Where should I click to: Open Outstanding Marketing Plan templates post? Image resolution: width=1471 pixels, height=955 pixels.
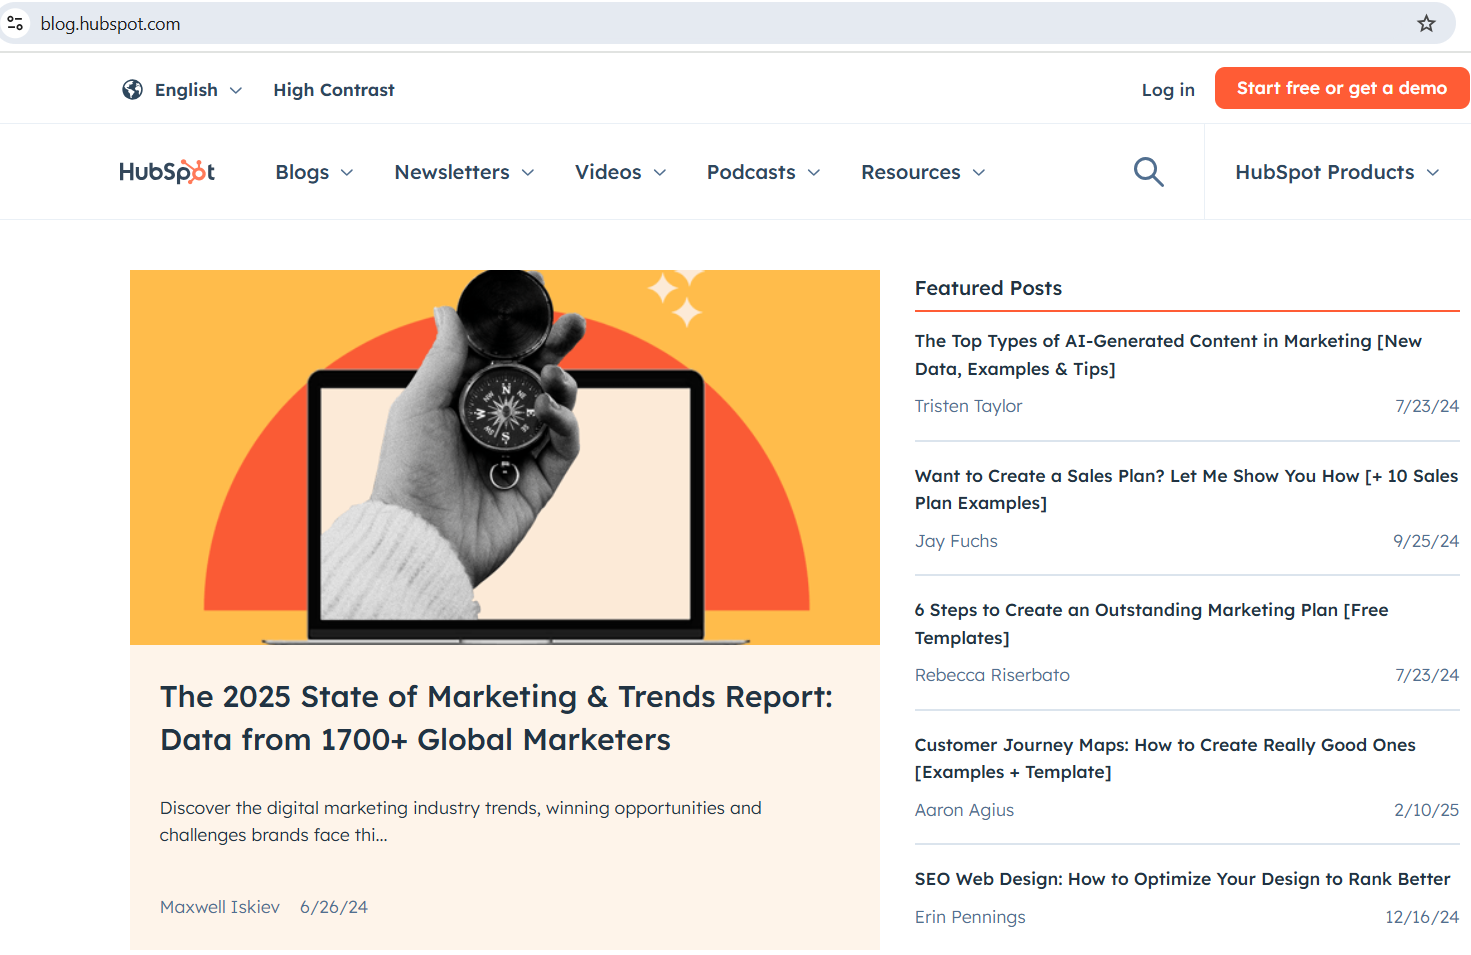[x=1151, y=624]
